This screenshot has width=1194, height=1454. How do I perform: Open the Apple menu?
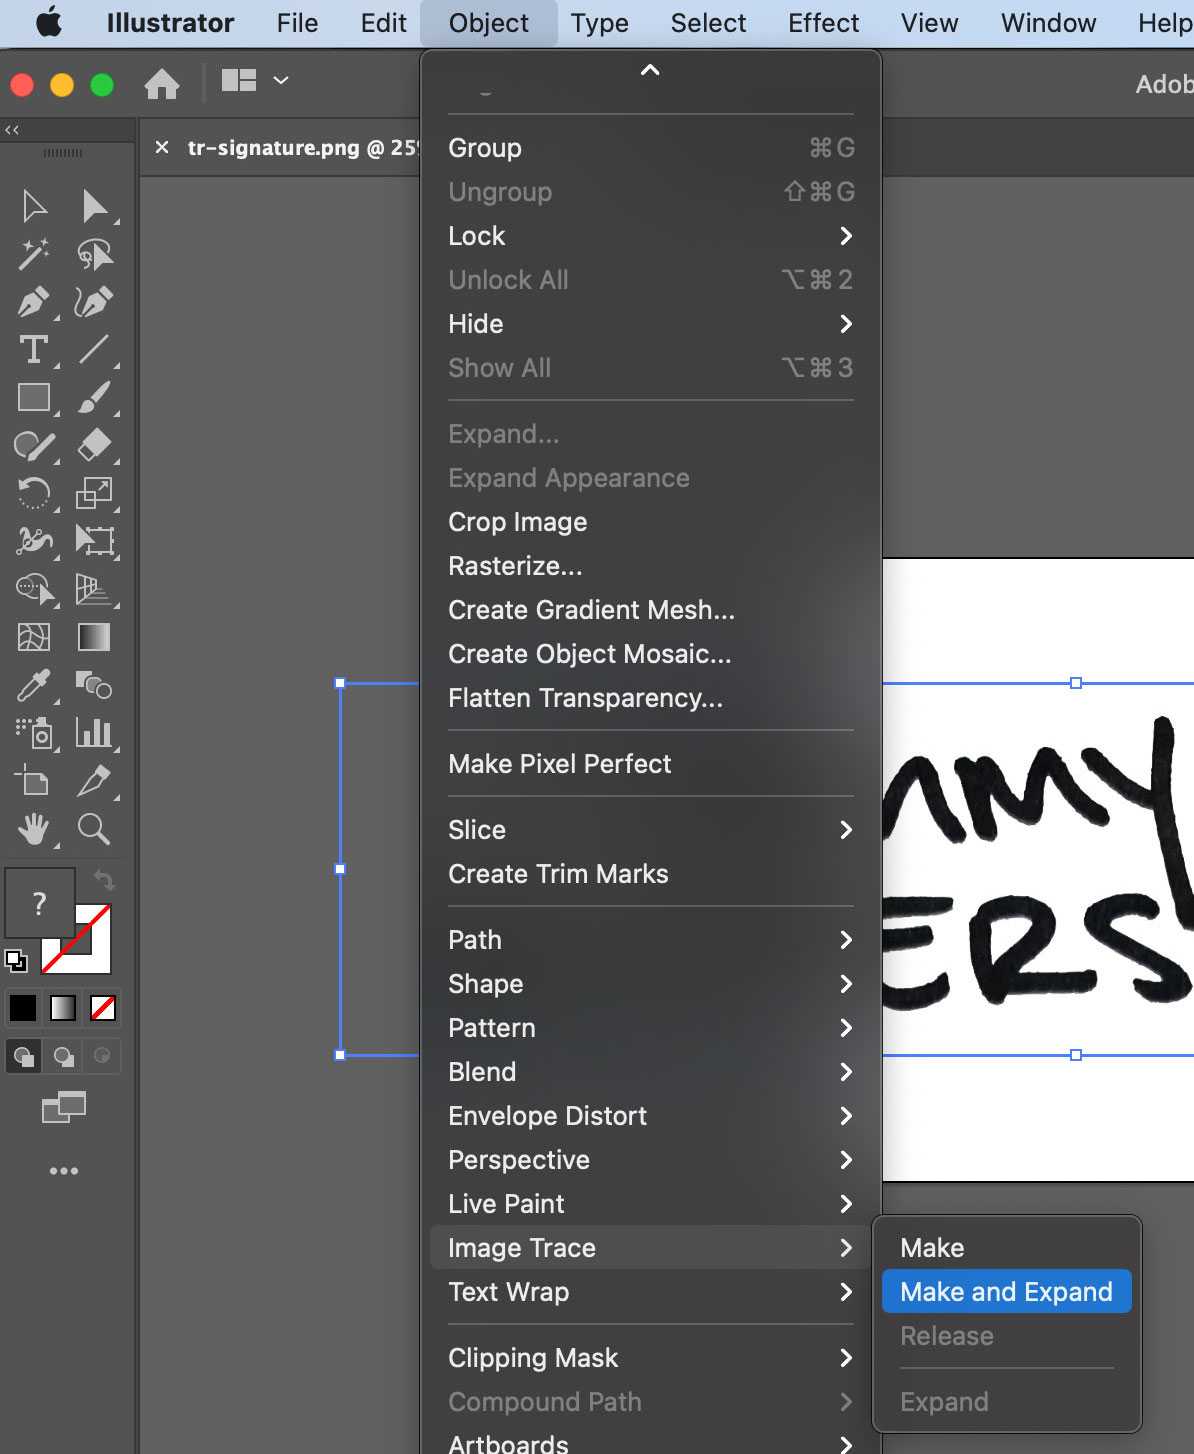pyautogui.click(x=47, y=23)
